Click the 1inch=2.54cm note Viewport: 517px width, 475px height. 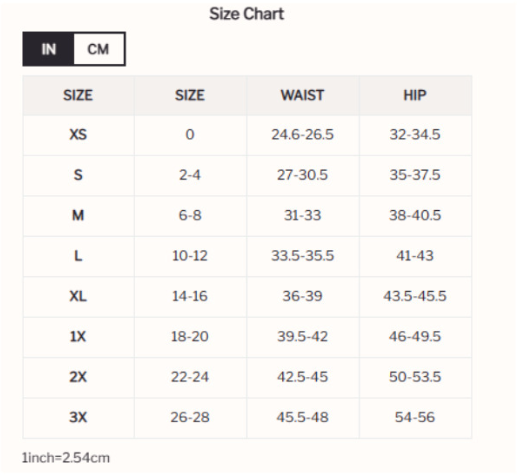[x=66, y=458]
